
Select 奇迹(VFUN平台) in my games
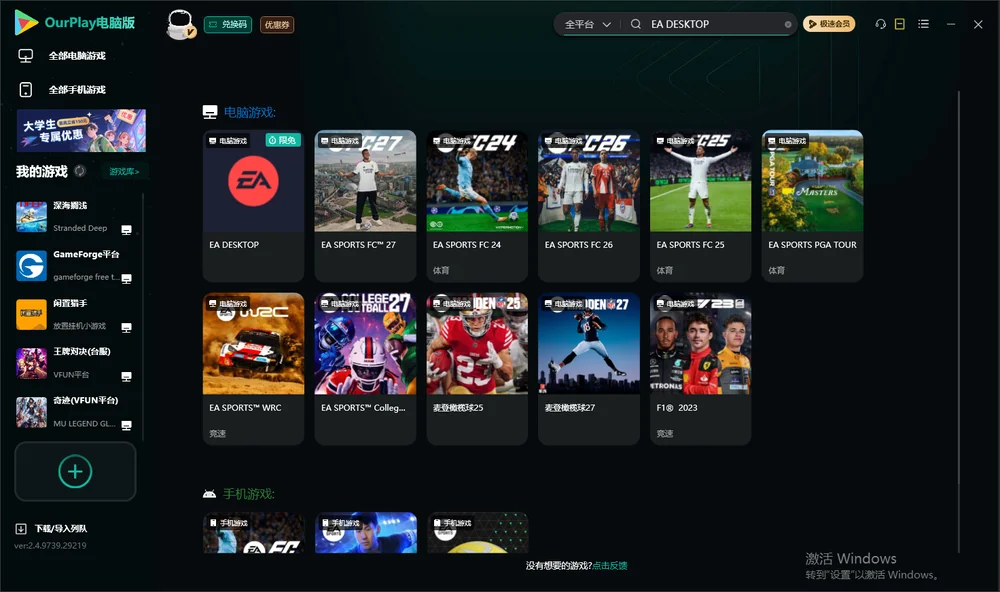click(75, 412)
